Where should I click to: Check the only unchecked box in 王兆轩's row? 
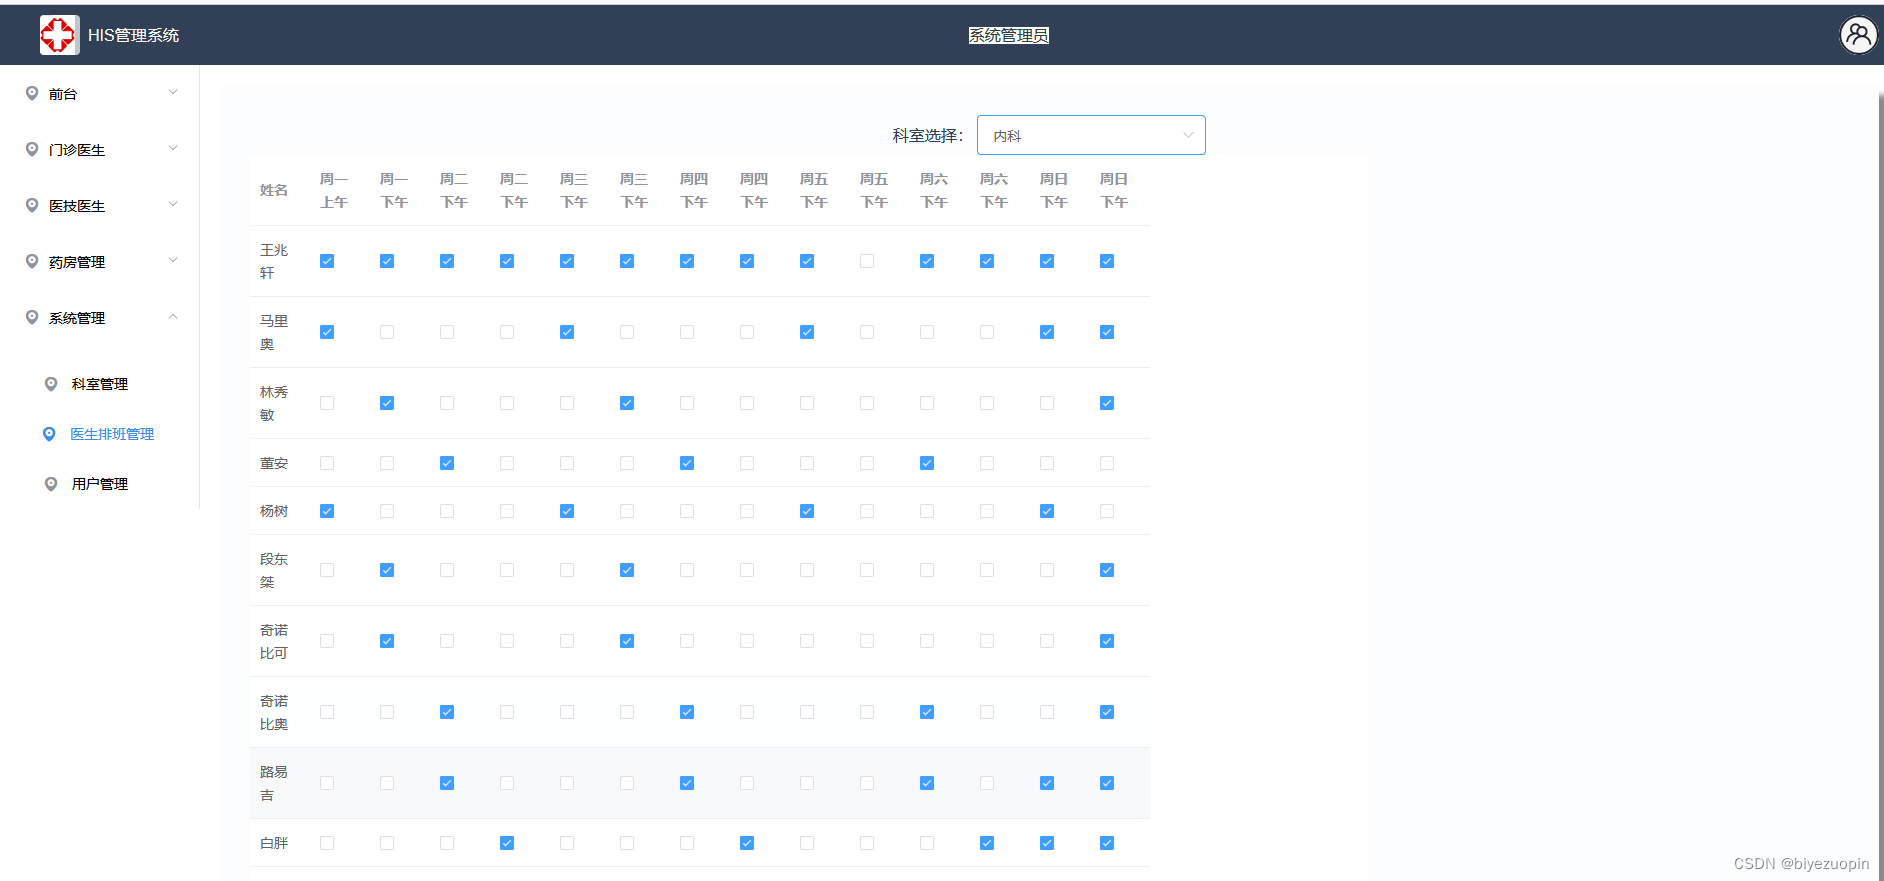click(867, 261)
